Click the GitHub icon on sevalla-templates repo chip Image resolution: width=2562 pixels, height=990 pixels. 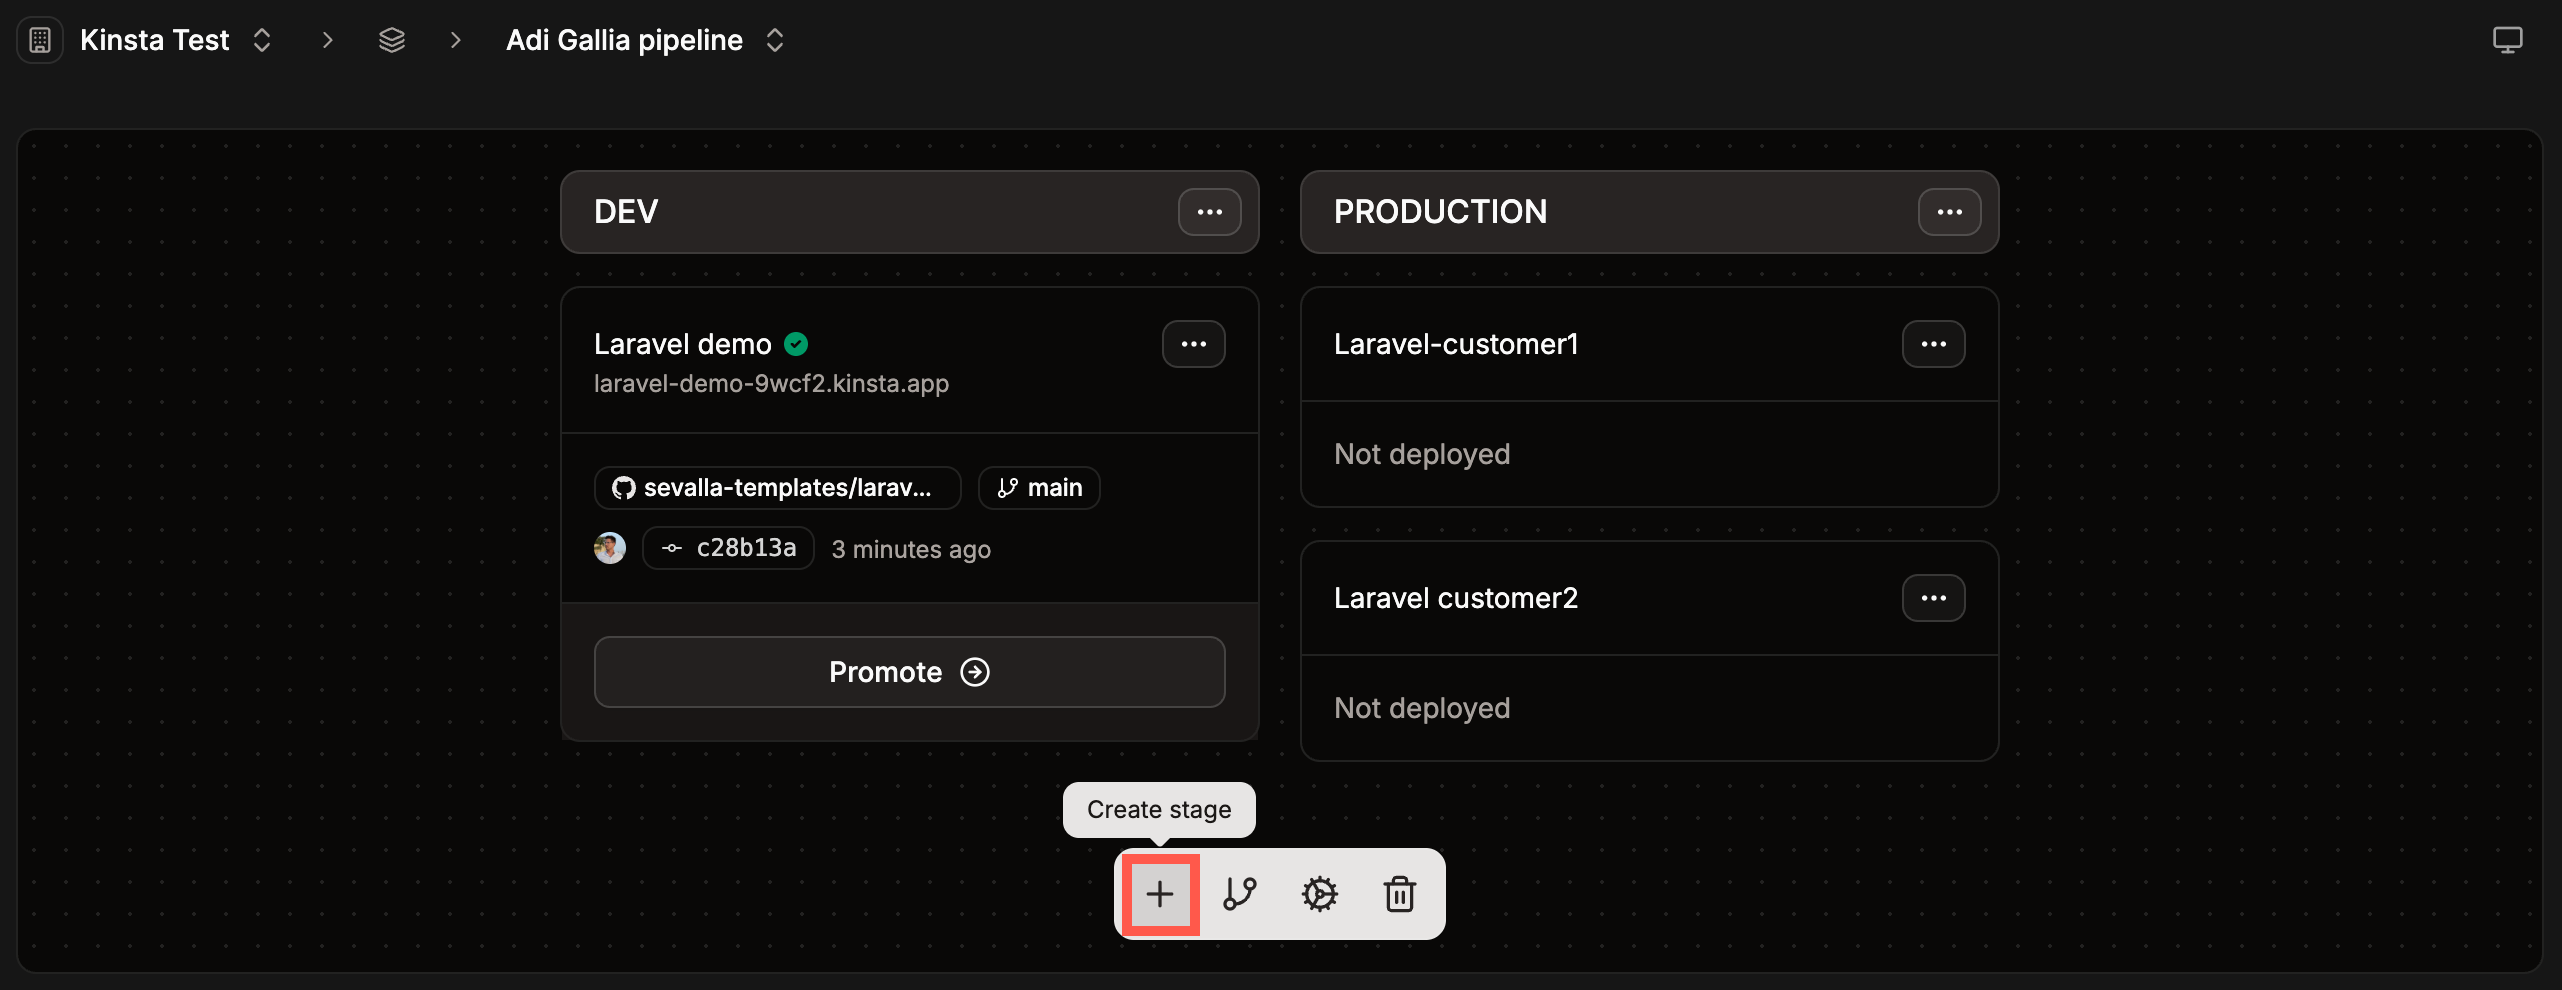point(624,487)
